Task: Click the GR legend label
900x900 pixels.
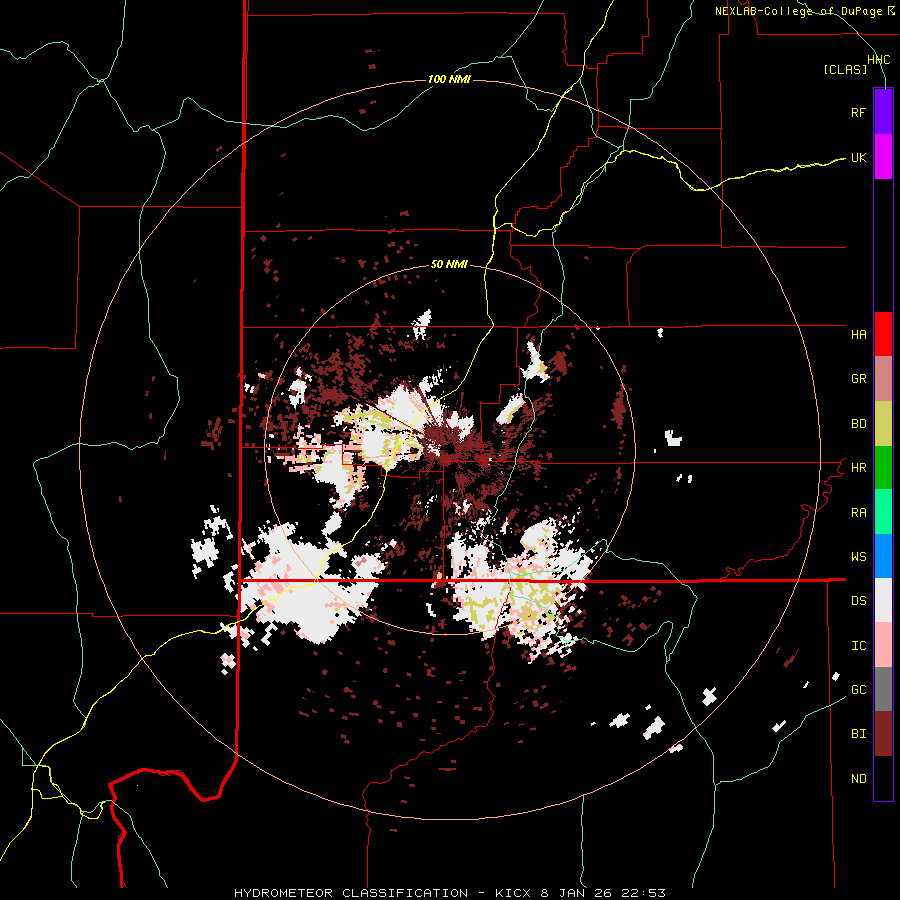Action: click(x=858, y=379)
